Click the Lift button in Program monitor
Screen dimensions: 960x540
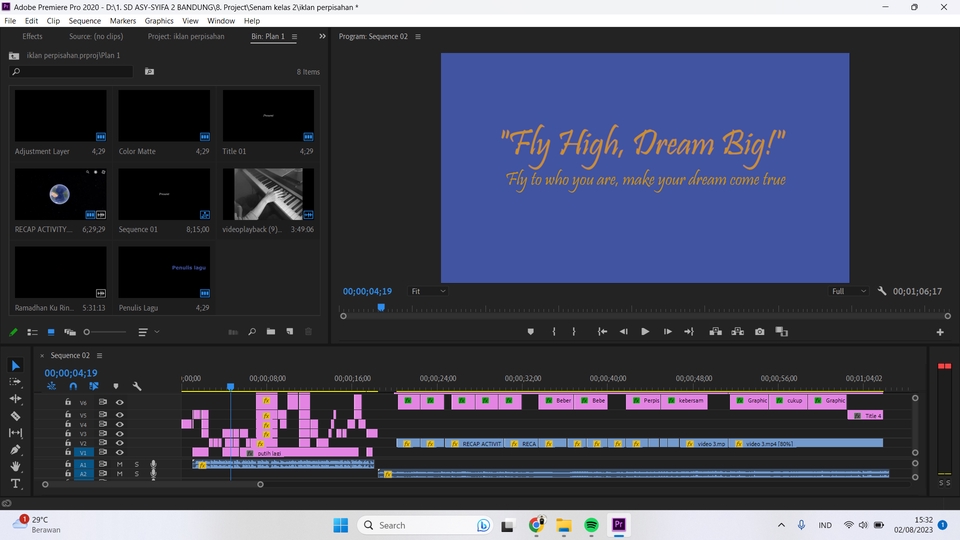(x=715, y=331)
